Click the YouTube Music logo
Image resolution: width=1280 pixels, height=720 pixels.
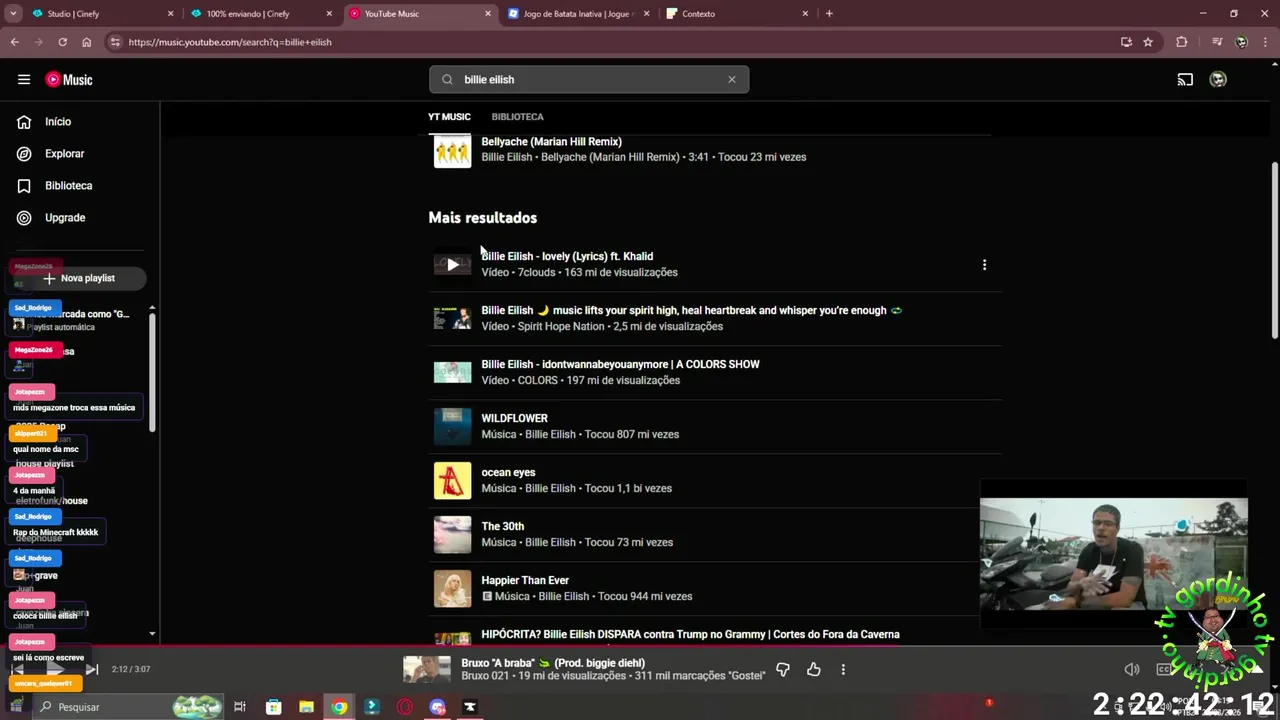click(69, 80)
